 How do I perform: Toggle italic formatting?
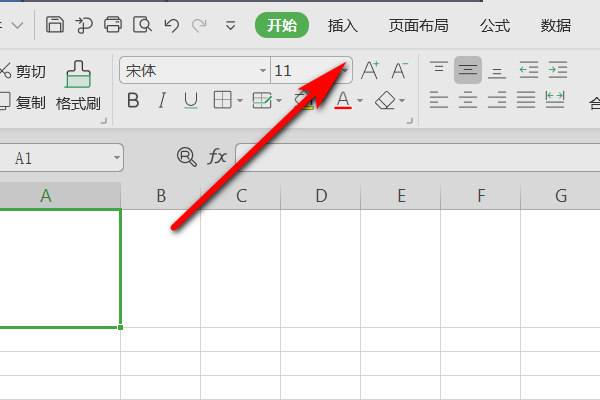(162, 101)
